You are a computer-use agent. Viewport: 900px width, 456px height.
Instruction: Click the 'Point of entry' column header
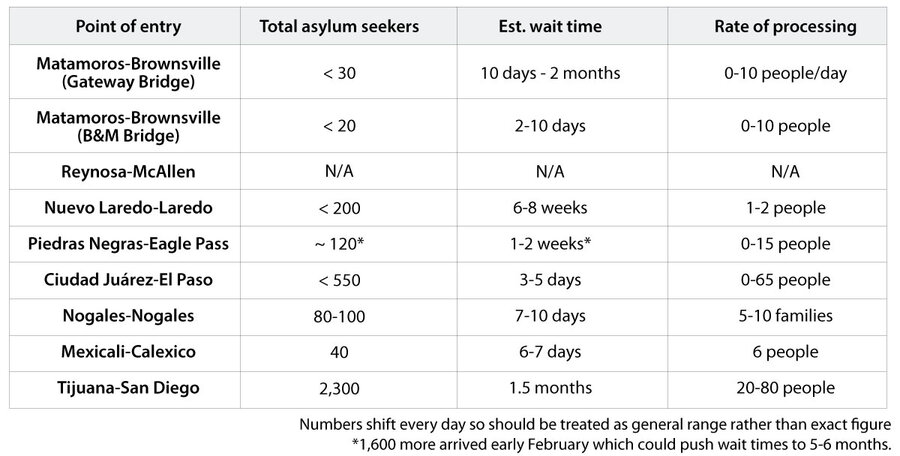117,27
